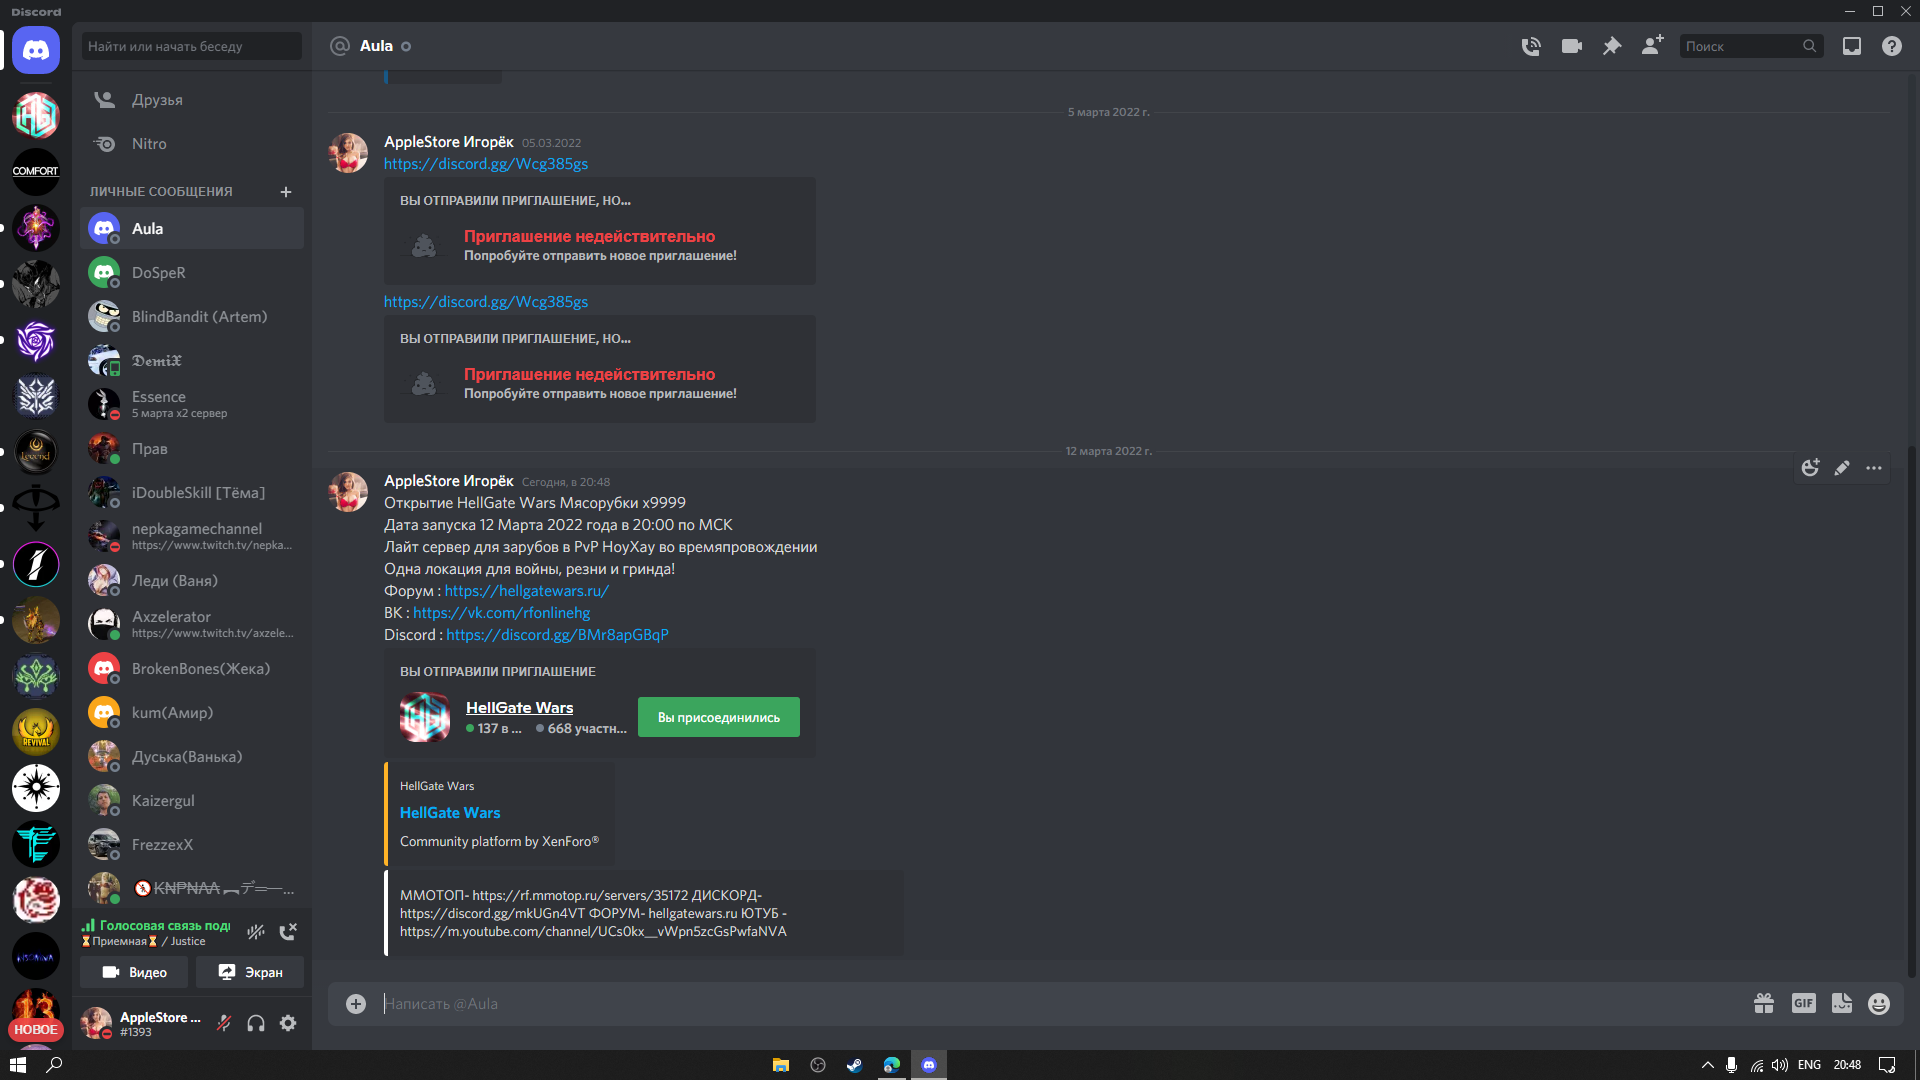Viewport: 1920px width, 1080px height.
Task: Open the GIF picker
Action: pos(1803,1004)
